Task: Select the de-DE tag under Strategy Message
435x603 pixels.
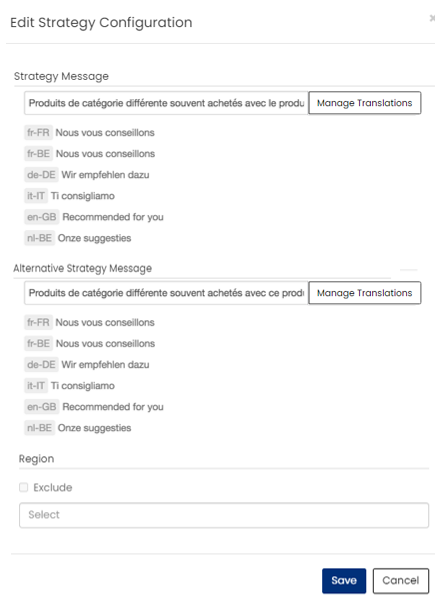Action: tap(41, 175)
